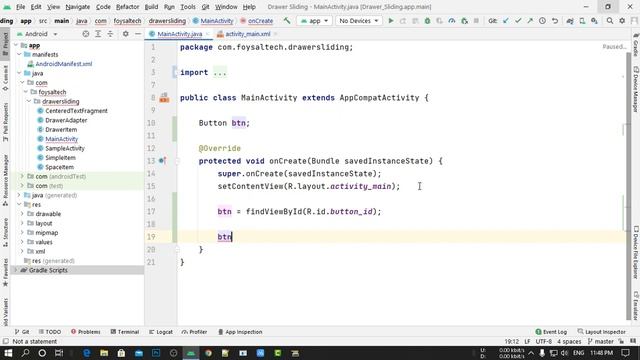Click the onCreate breadcrumb
Viewport: 640px width, 360px height.
point(260,21)
